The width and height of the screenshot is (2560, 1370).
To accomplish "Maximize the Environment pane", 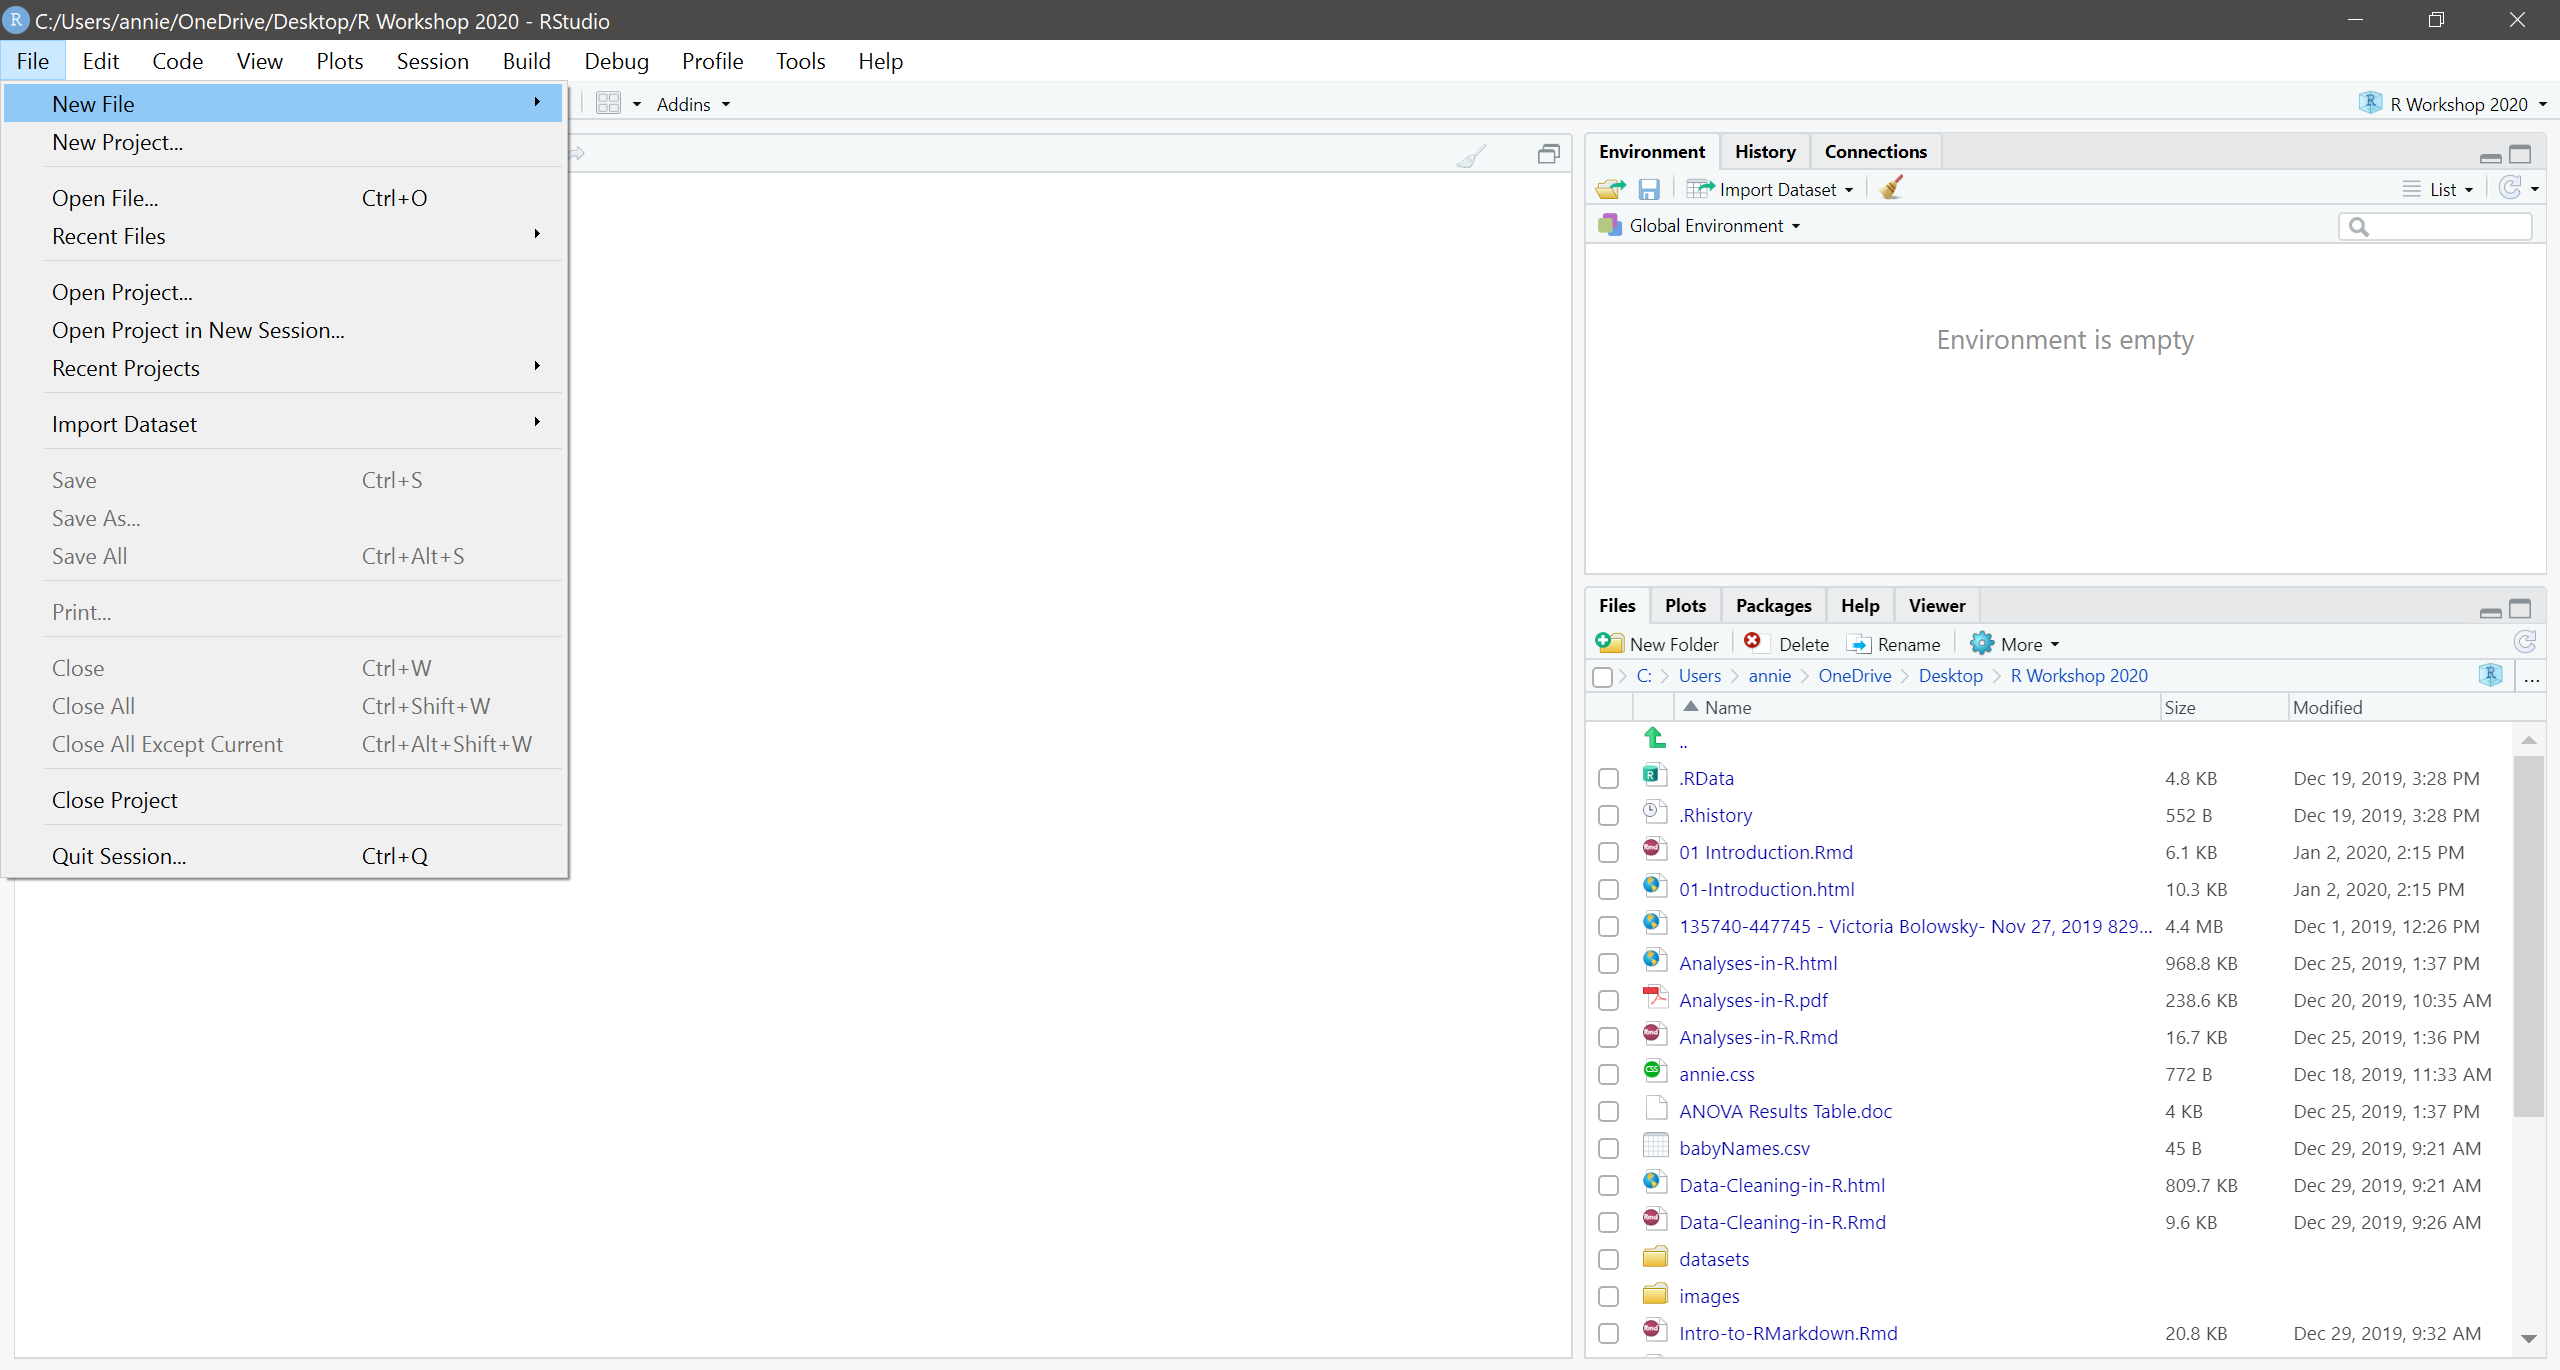I will point(2521,155).
